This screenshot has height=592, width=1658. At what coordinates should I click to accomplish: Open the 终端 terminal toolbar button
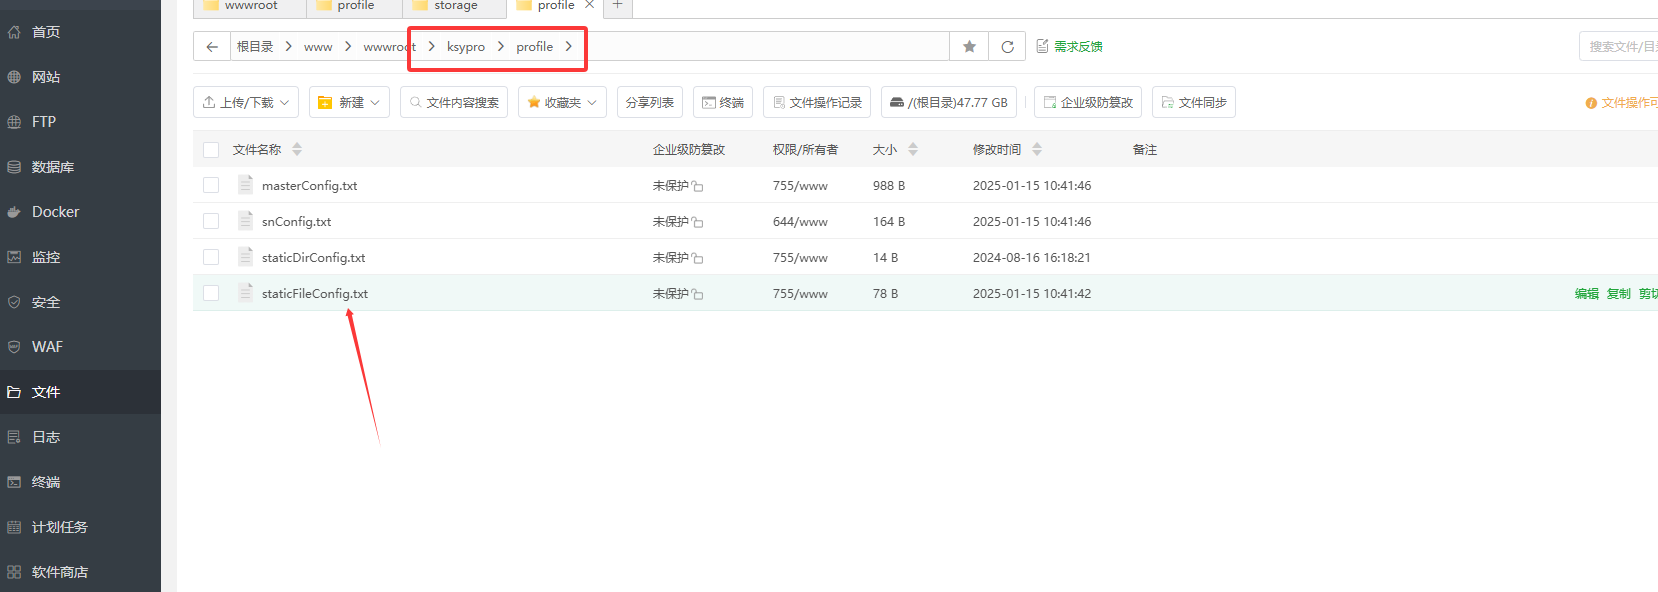point(722,103)
